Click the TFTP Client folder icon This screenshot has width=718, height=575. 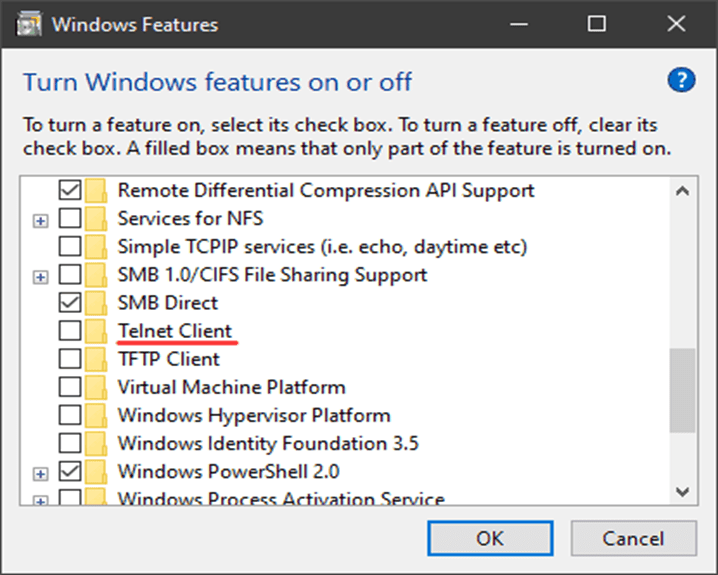tap(96, 359)
